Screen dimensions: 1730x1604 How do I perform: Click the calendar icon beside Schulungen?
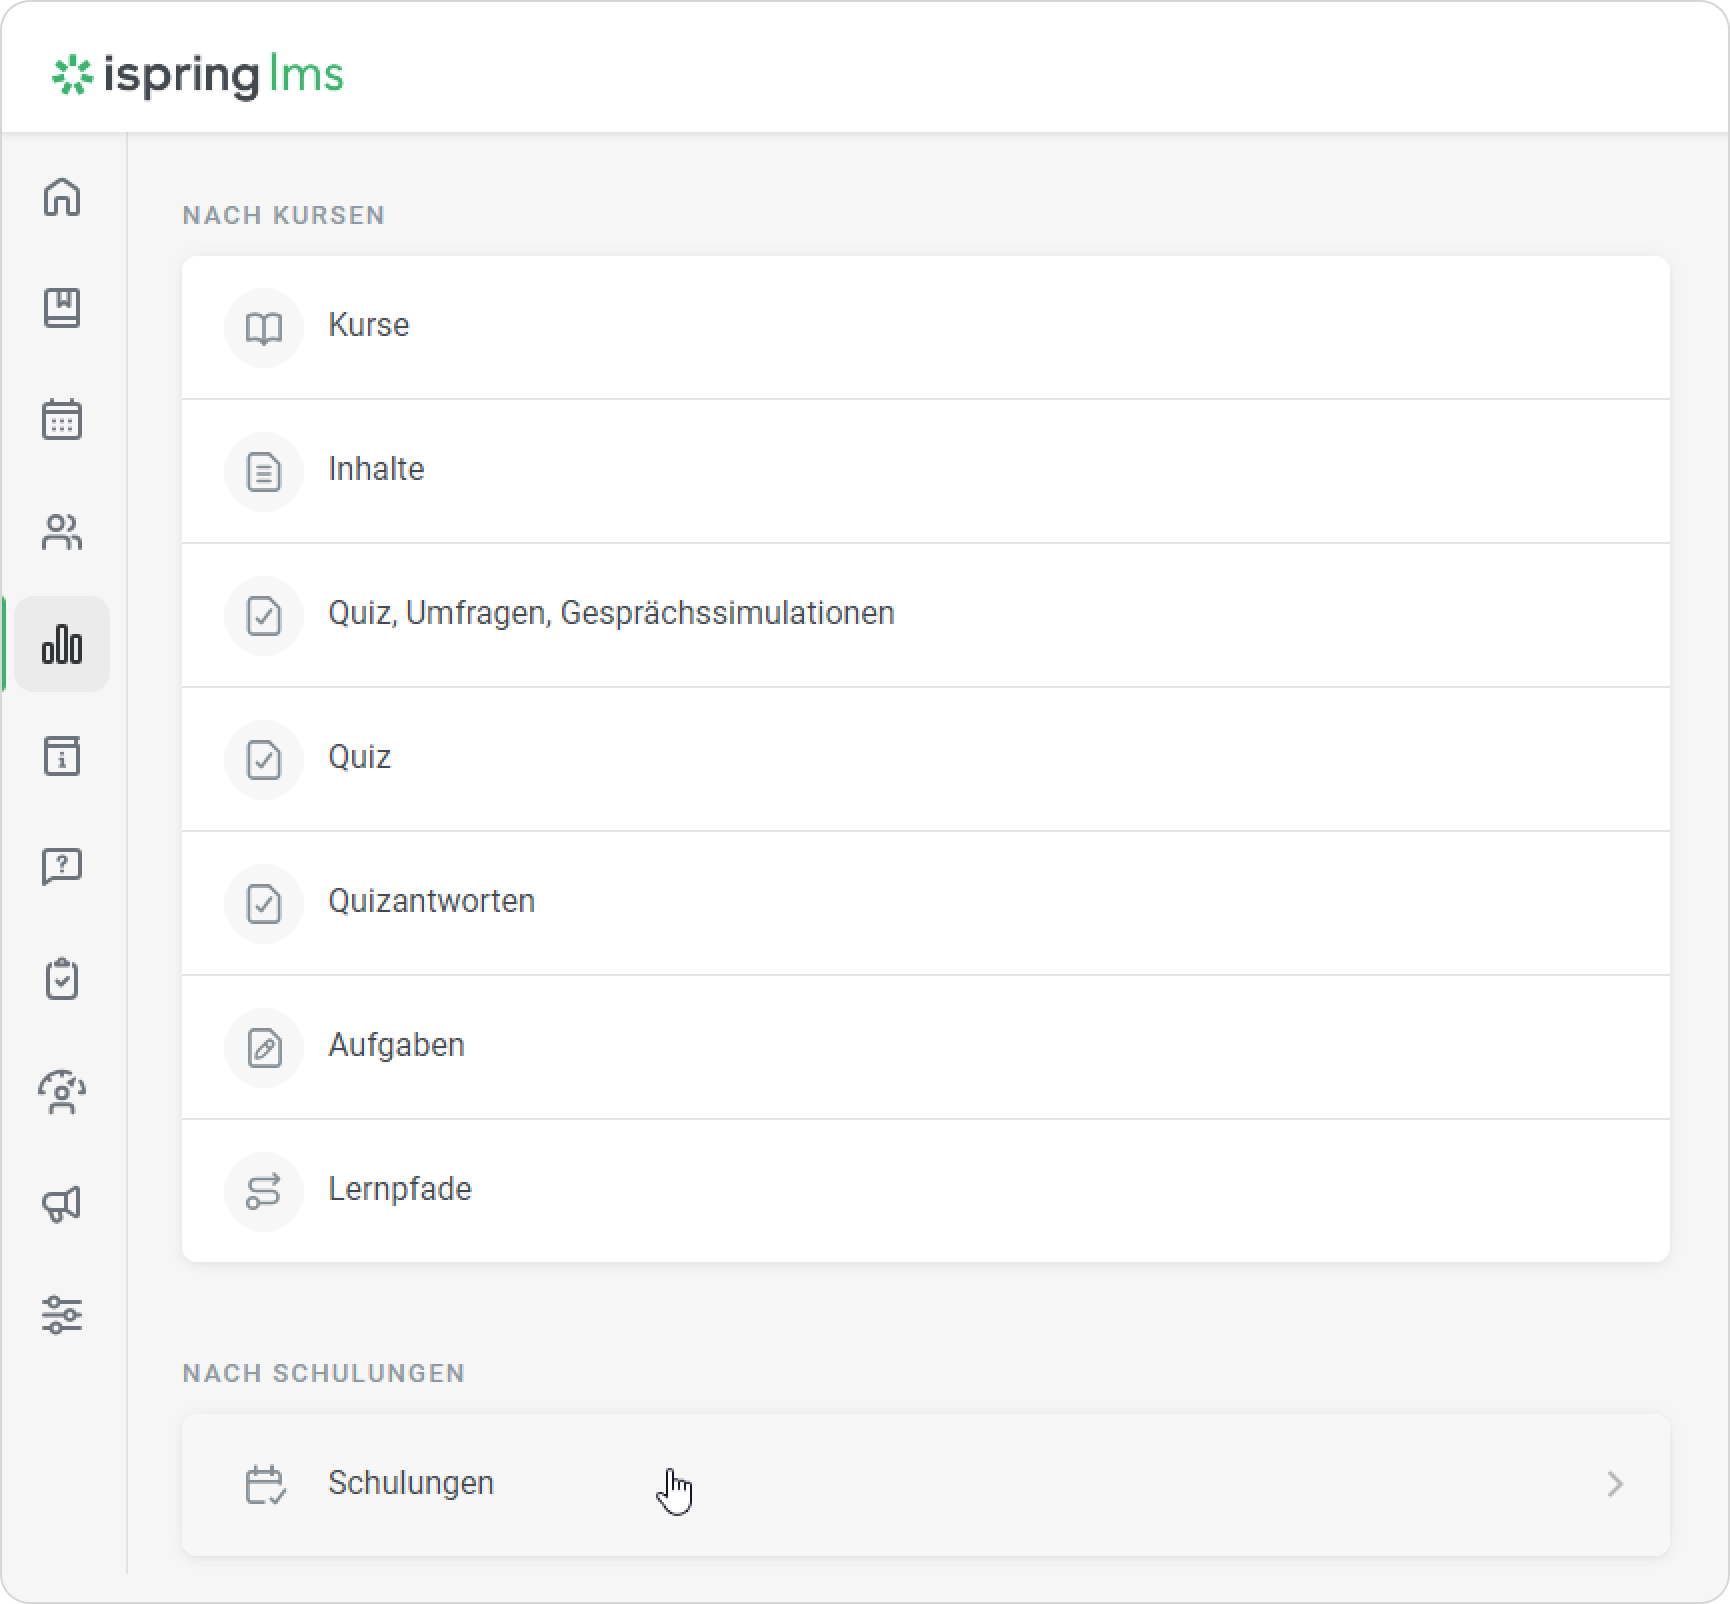(x=266, y=1485)
